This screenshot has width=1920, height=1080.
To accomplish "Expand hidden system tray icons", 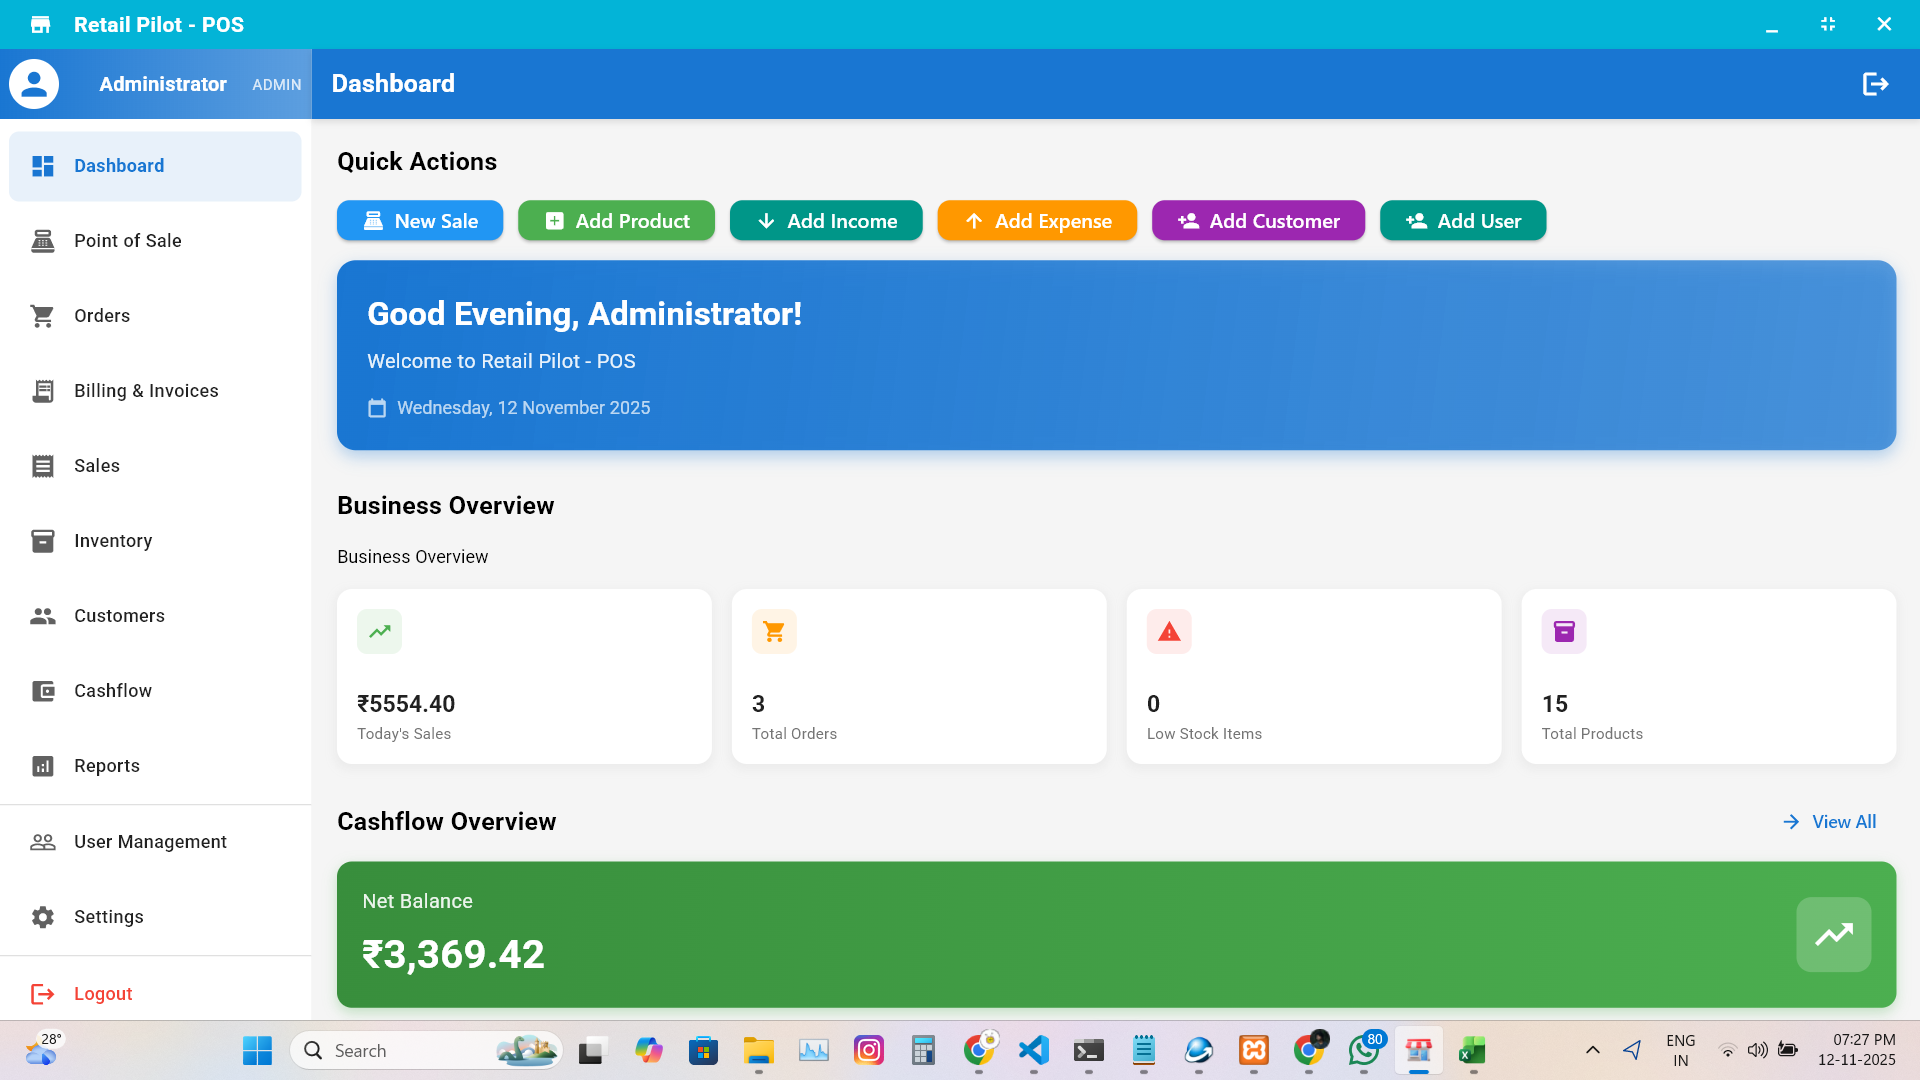I will 1592,1050.
